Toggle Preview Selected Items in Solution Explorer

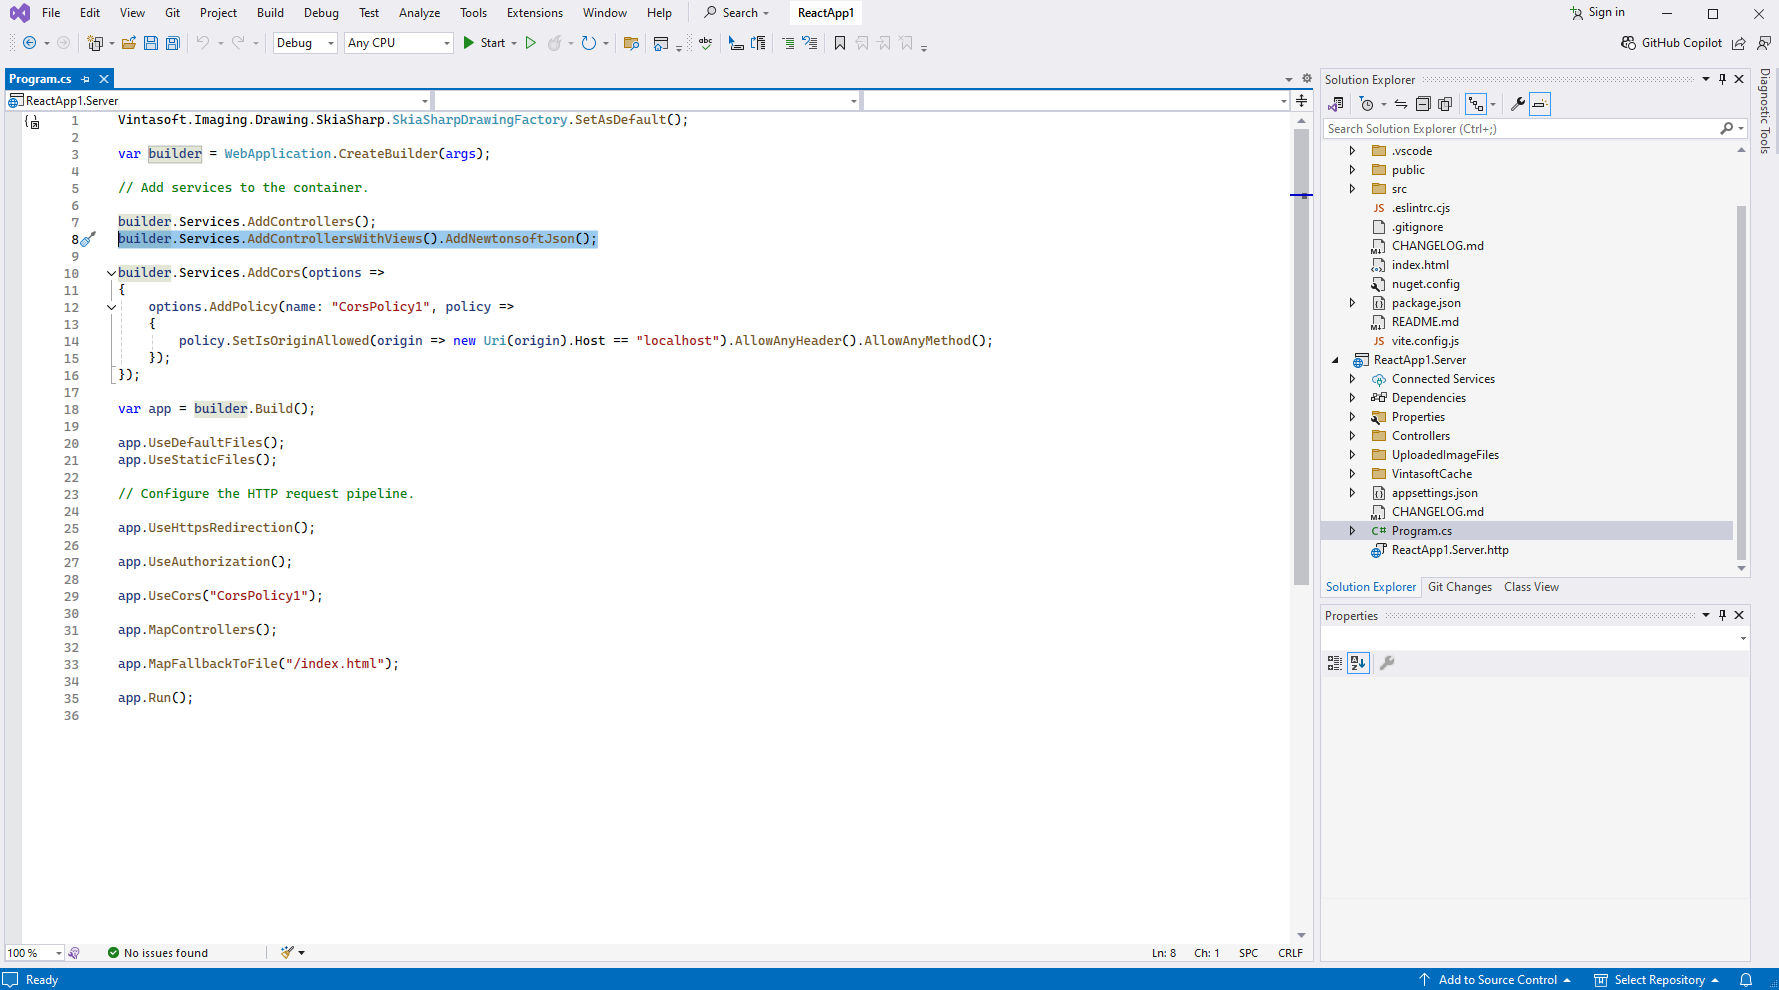click(1540, 104)
